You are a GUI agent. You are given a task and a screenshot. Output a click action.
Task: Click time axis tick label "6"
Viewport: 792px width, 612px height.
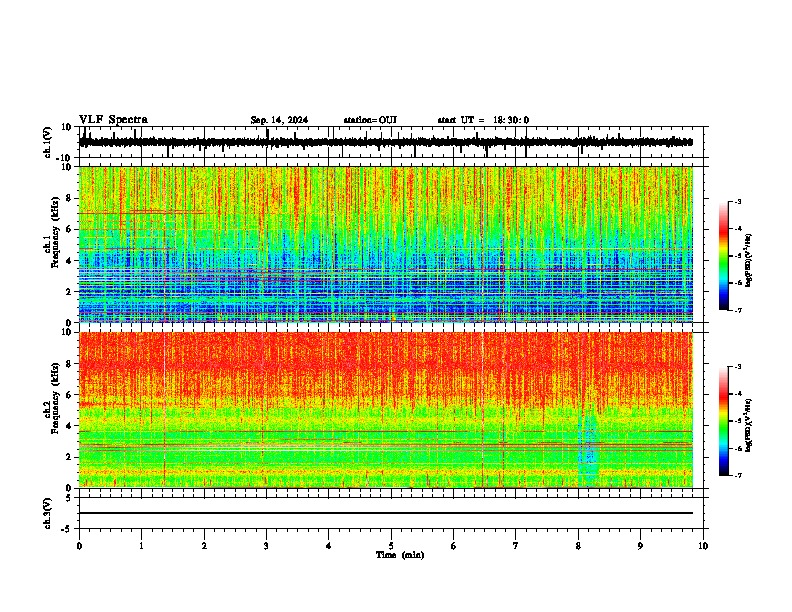coord(454,546)
